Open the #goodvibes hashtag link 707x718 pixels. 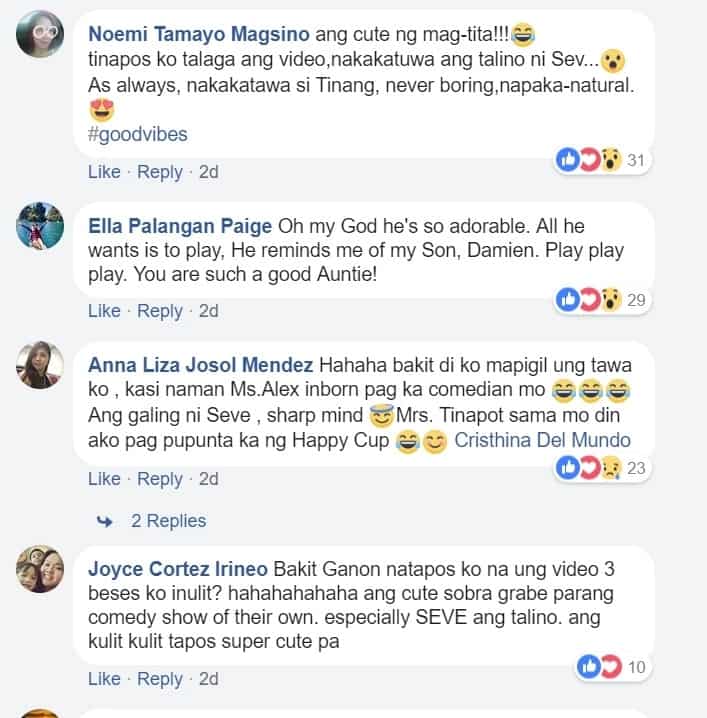[138, 134]
